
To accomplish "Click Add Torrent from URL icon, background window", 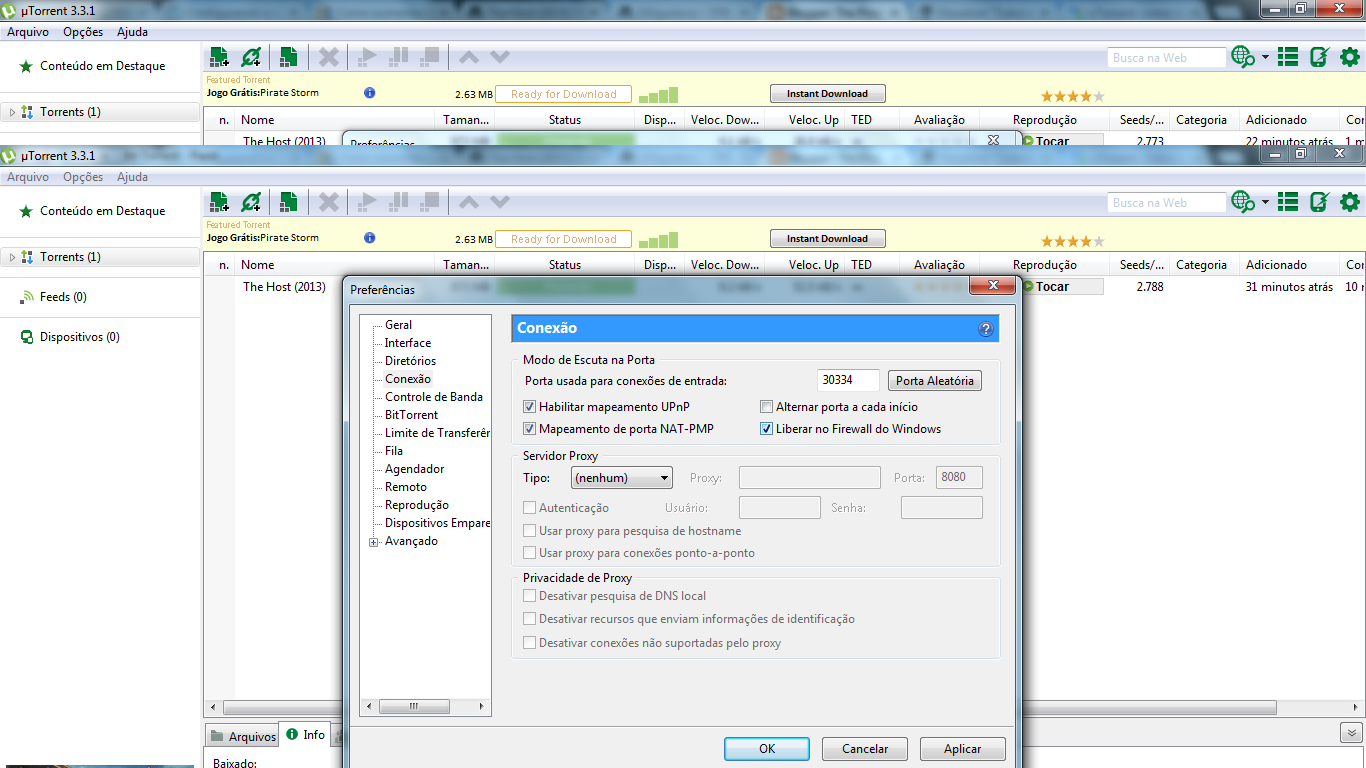I will [x=251, y=57].
